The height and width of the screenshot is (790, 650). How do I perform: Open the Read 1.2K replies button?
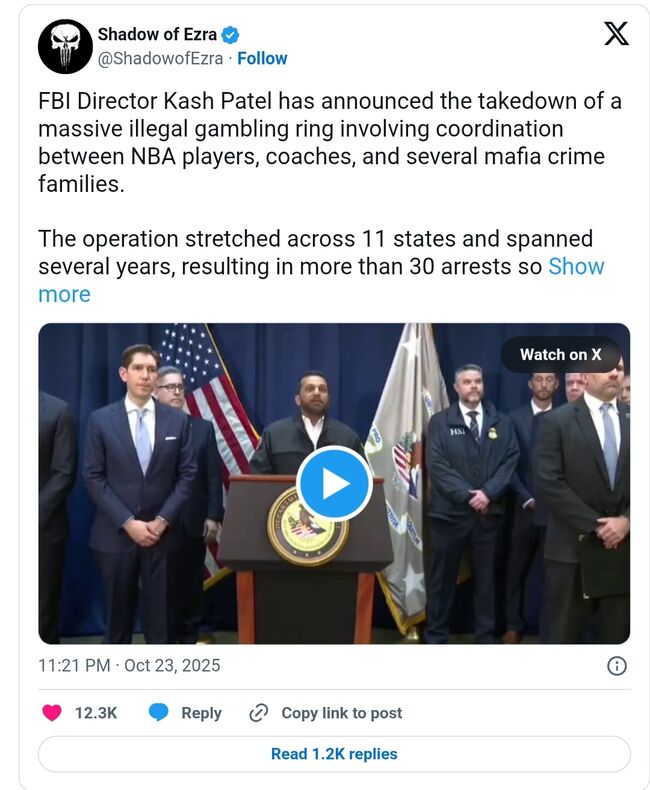334,754
